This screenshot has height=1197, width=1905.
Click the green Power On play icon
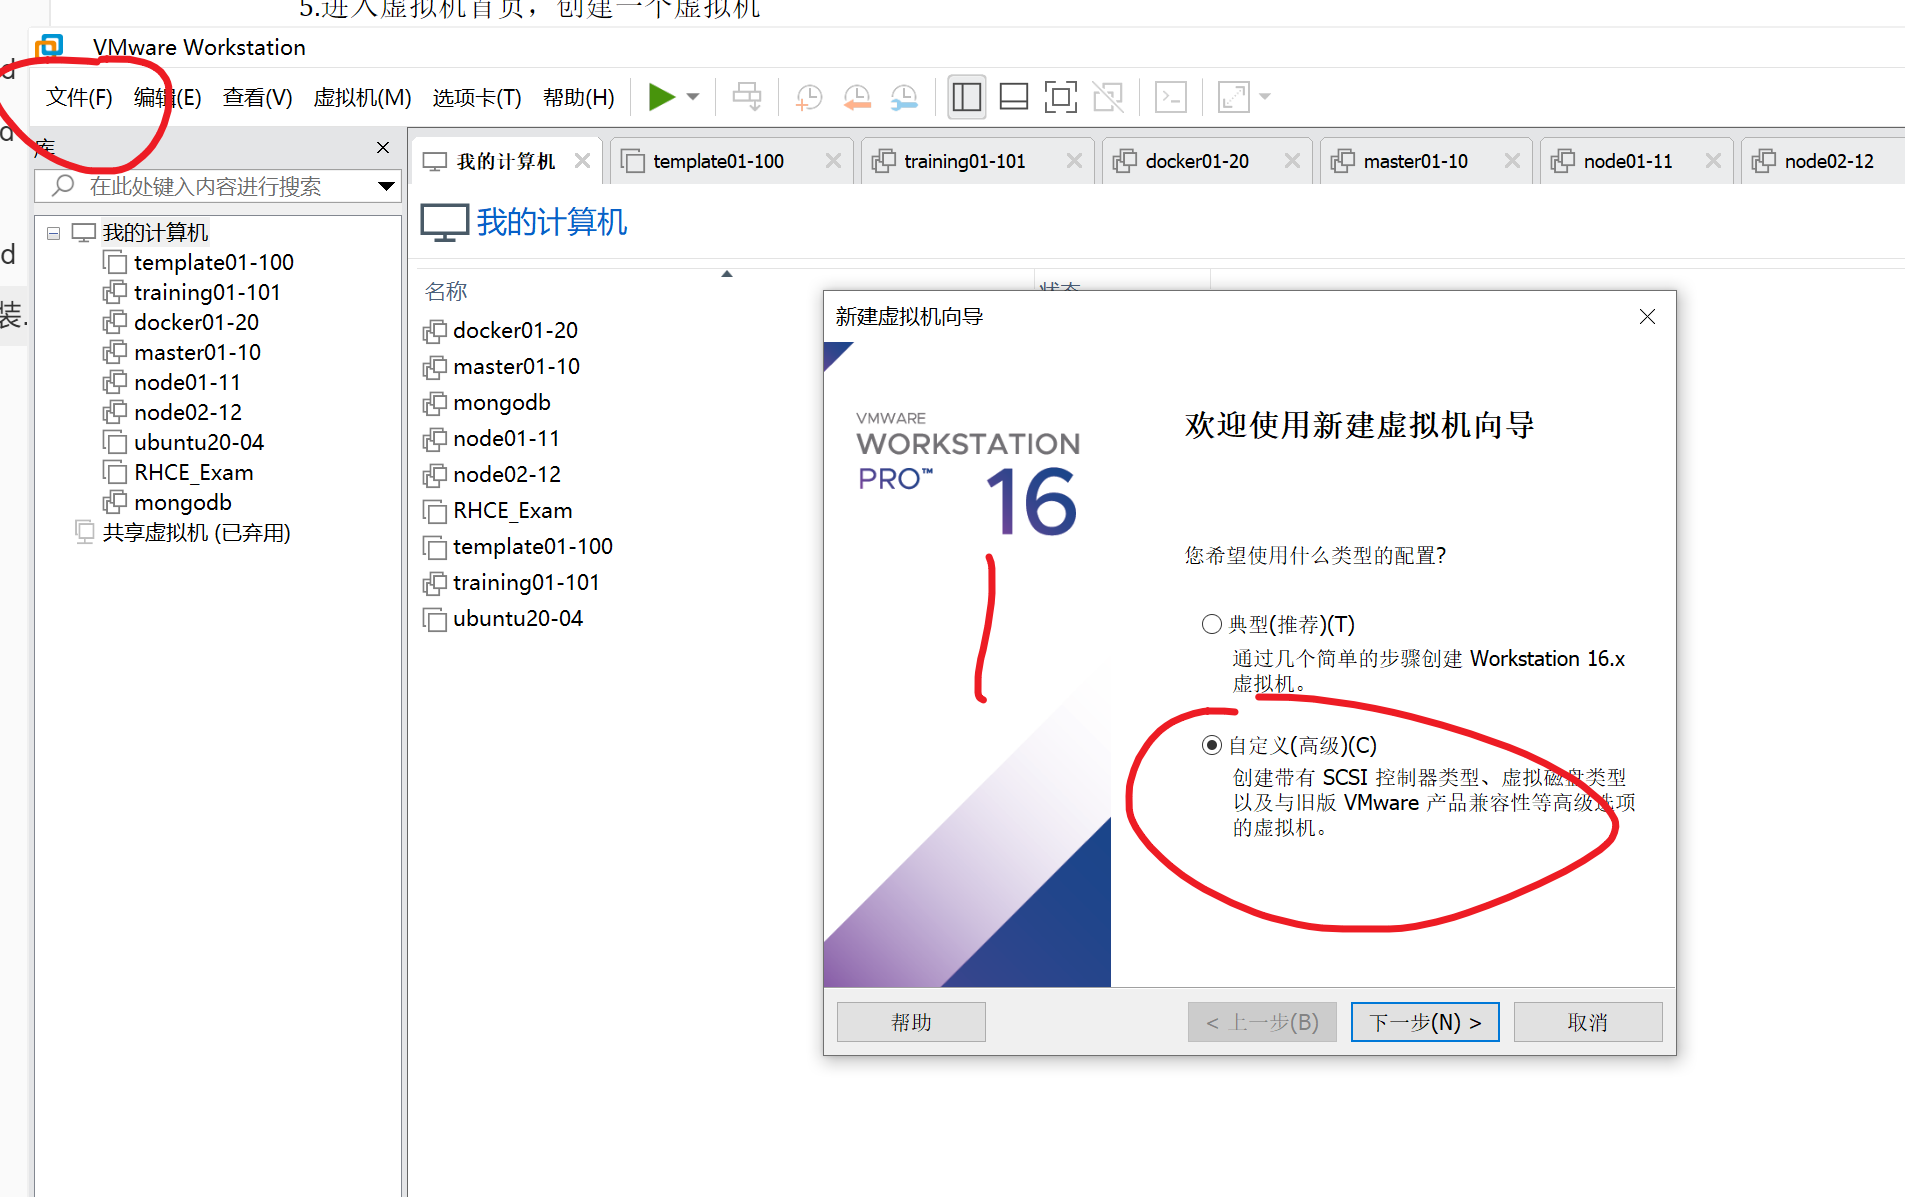[x=661, y=97]
